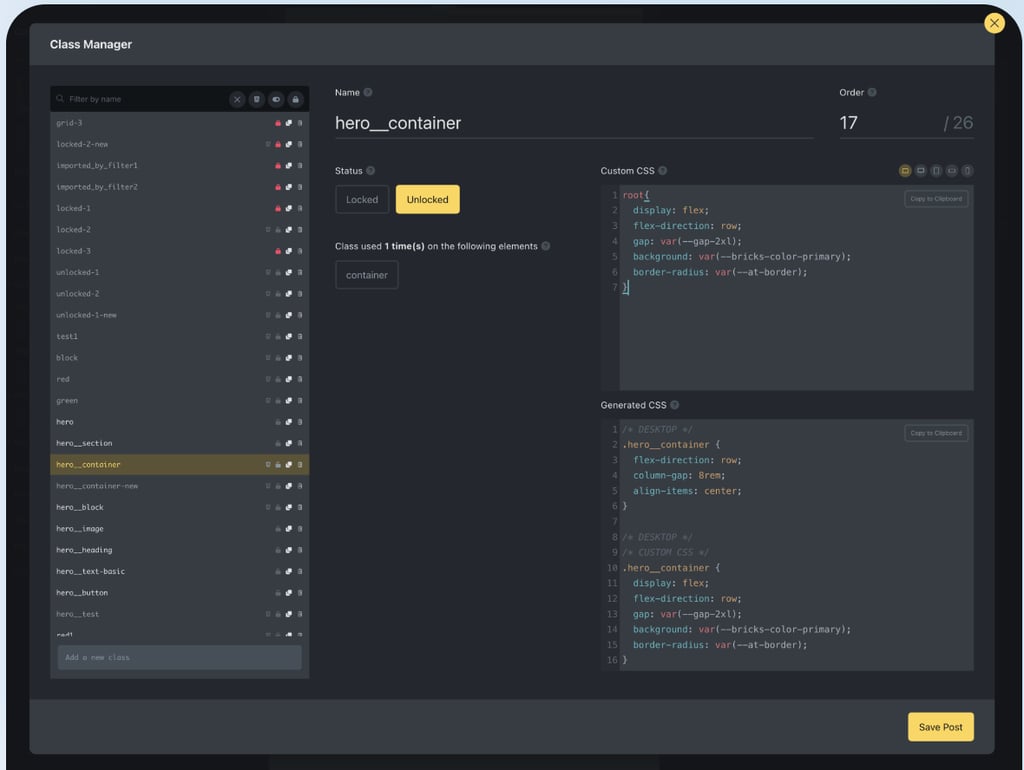Delete the hero__test class
This screenshot has height=770, width=1024.
300,615
